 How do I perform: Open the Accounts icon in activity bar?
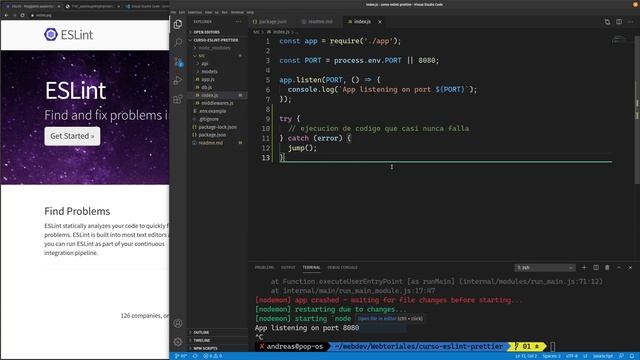point(178,323)
